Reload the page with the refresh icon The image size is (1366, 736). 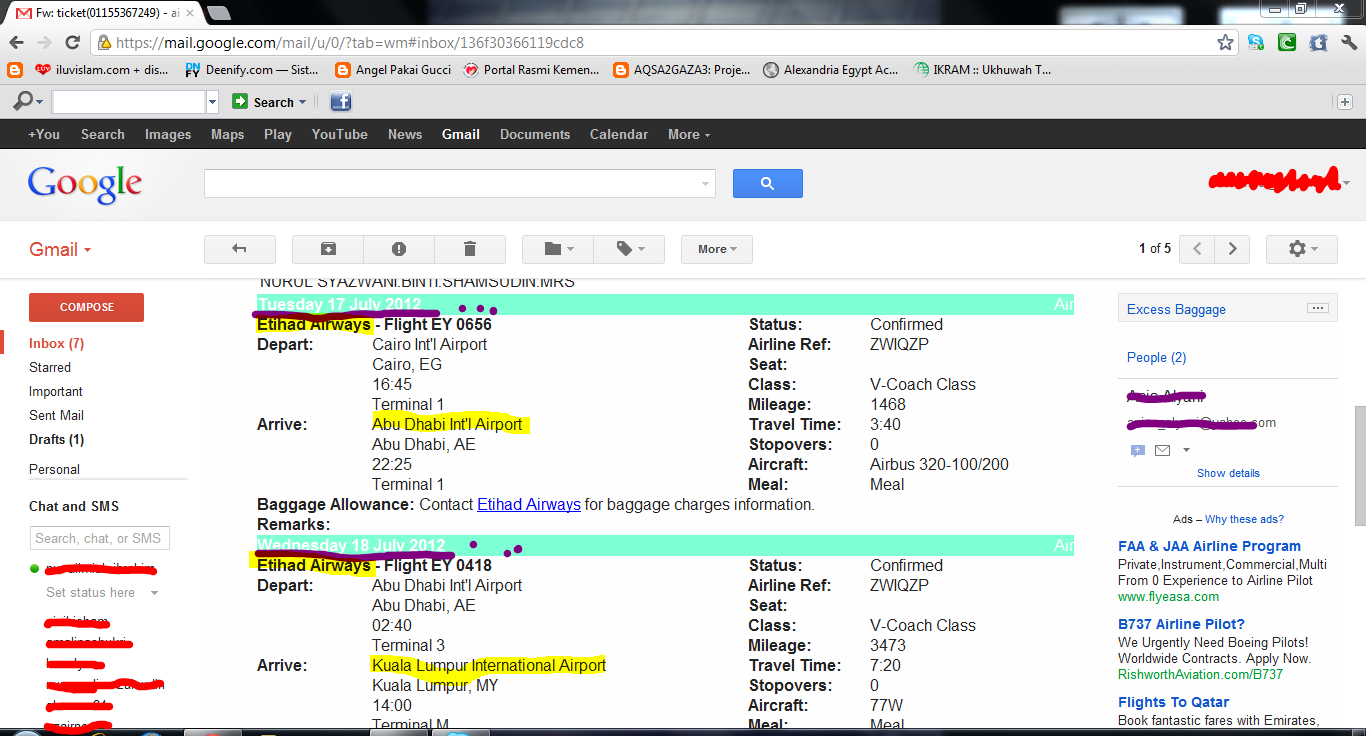72,43
